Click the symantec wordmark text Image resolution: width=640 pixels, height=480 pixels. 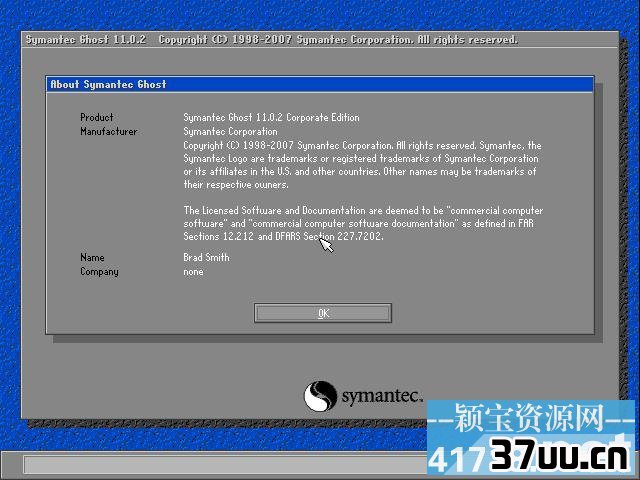[382, 396]
